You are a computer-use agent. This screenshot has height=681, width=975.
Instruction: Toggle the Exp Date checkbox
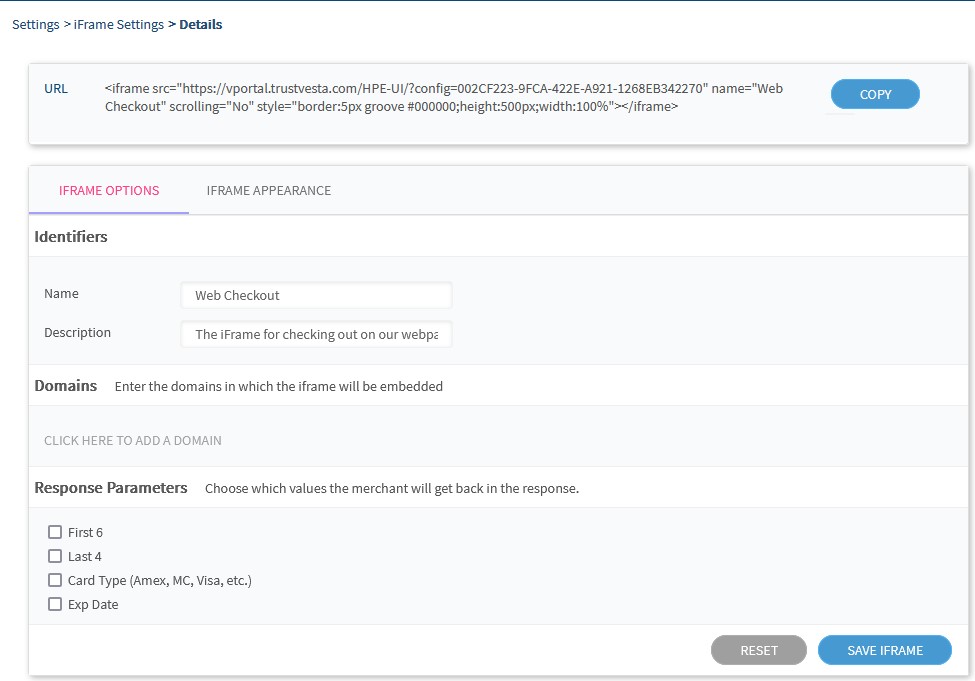(55, 604)
